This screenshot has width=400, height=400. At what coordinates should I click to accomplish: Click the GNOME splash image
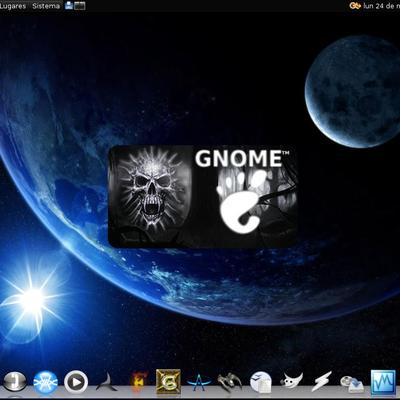coord(203,197)
